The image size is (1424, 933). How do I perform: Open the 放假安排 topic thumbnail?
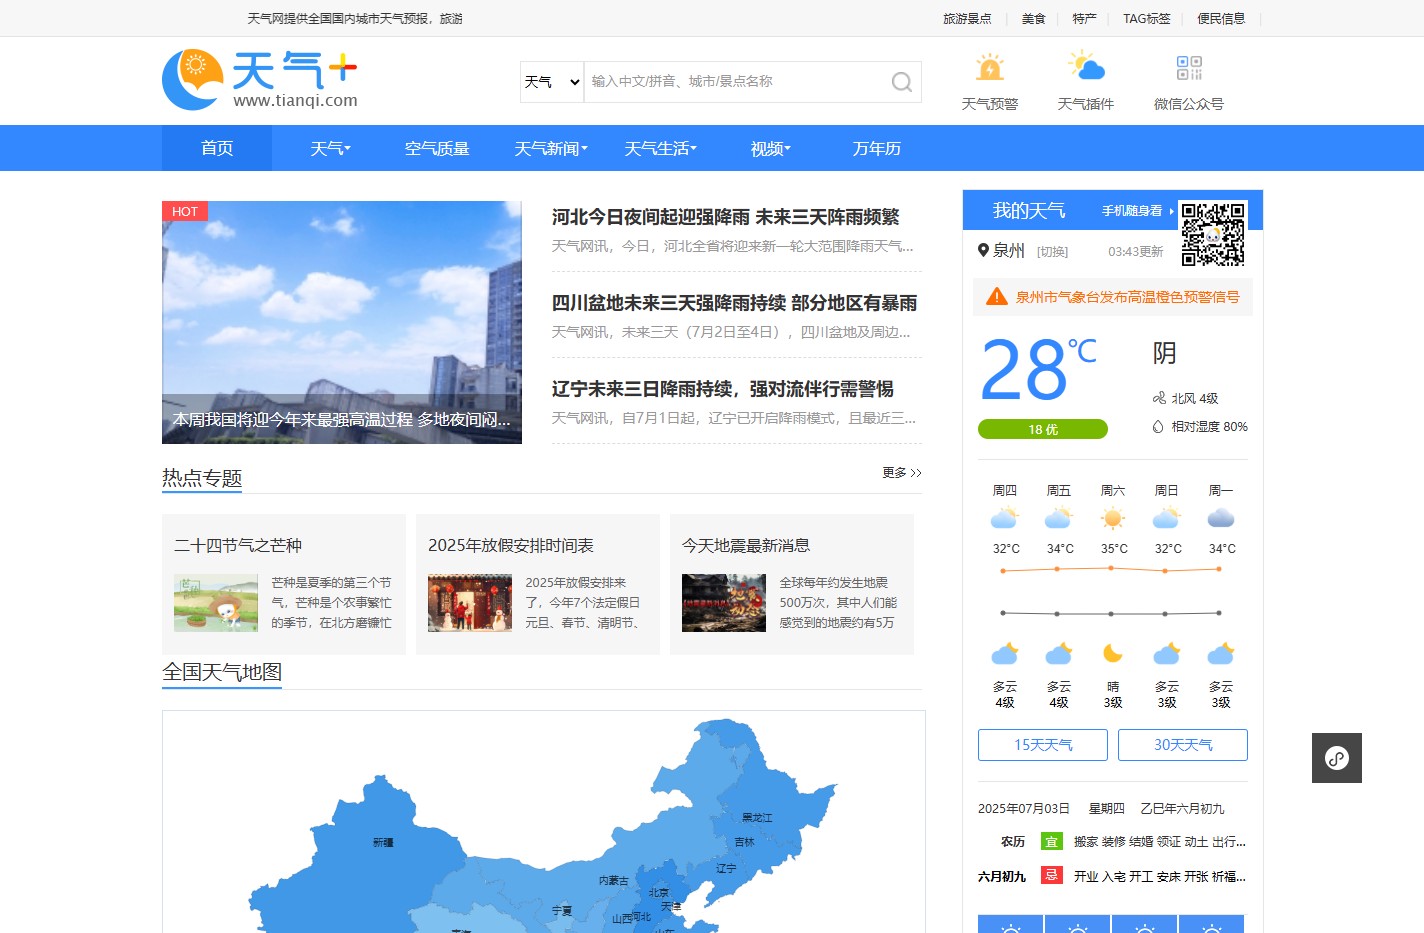[470, 603]
